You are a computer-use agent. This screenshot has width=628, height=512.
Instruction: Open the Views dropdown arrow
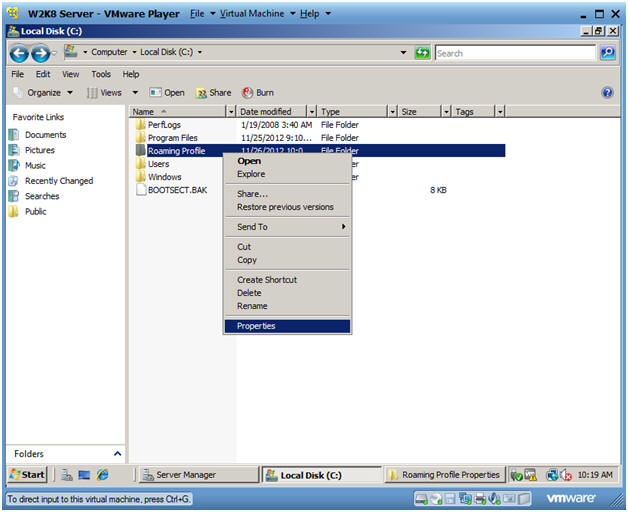point(135,93)
